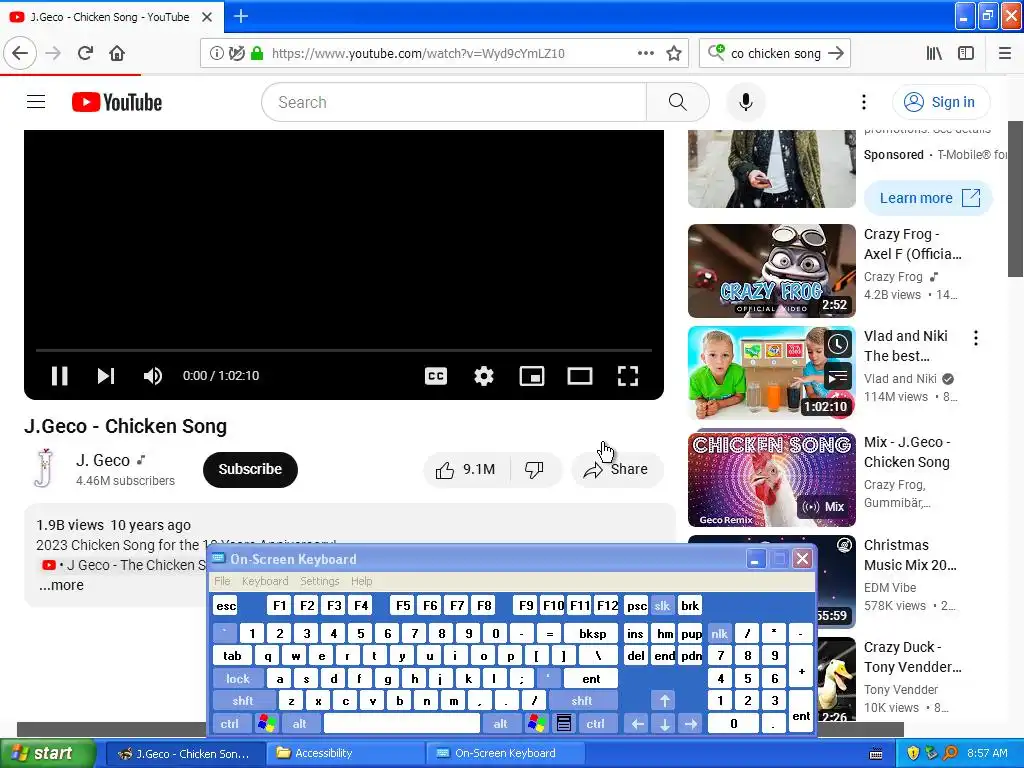Toggle Firefox sidebar view
Image resolution: width=1024 pixels, height=768 pixels.
966,53
